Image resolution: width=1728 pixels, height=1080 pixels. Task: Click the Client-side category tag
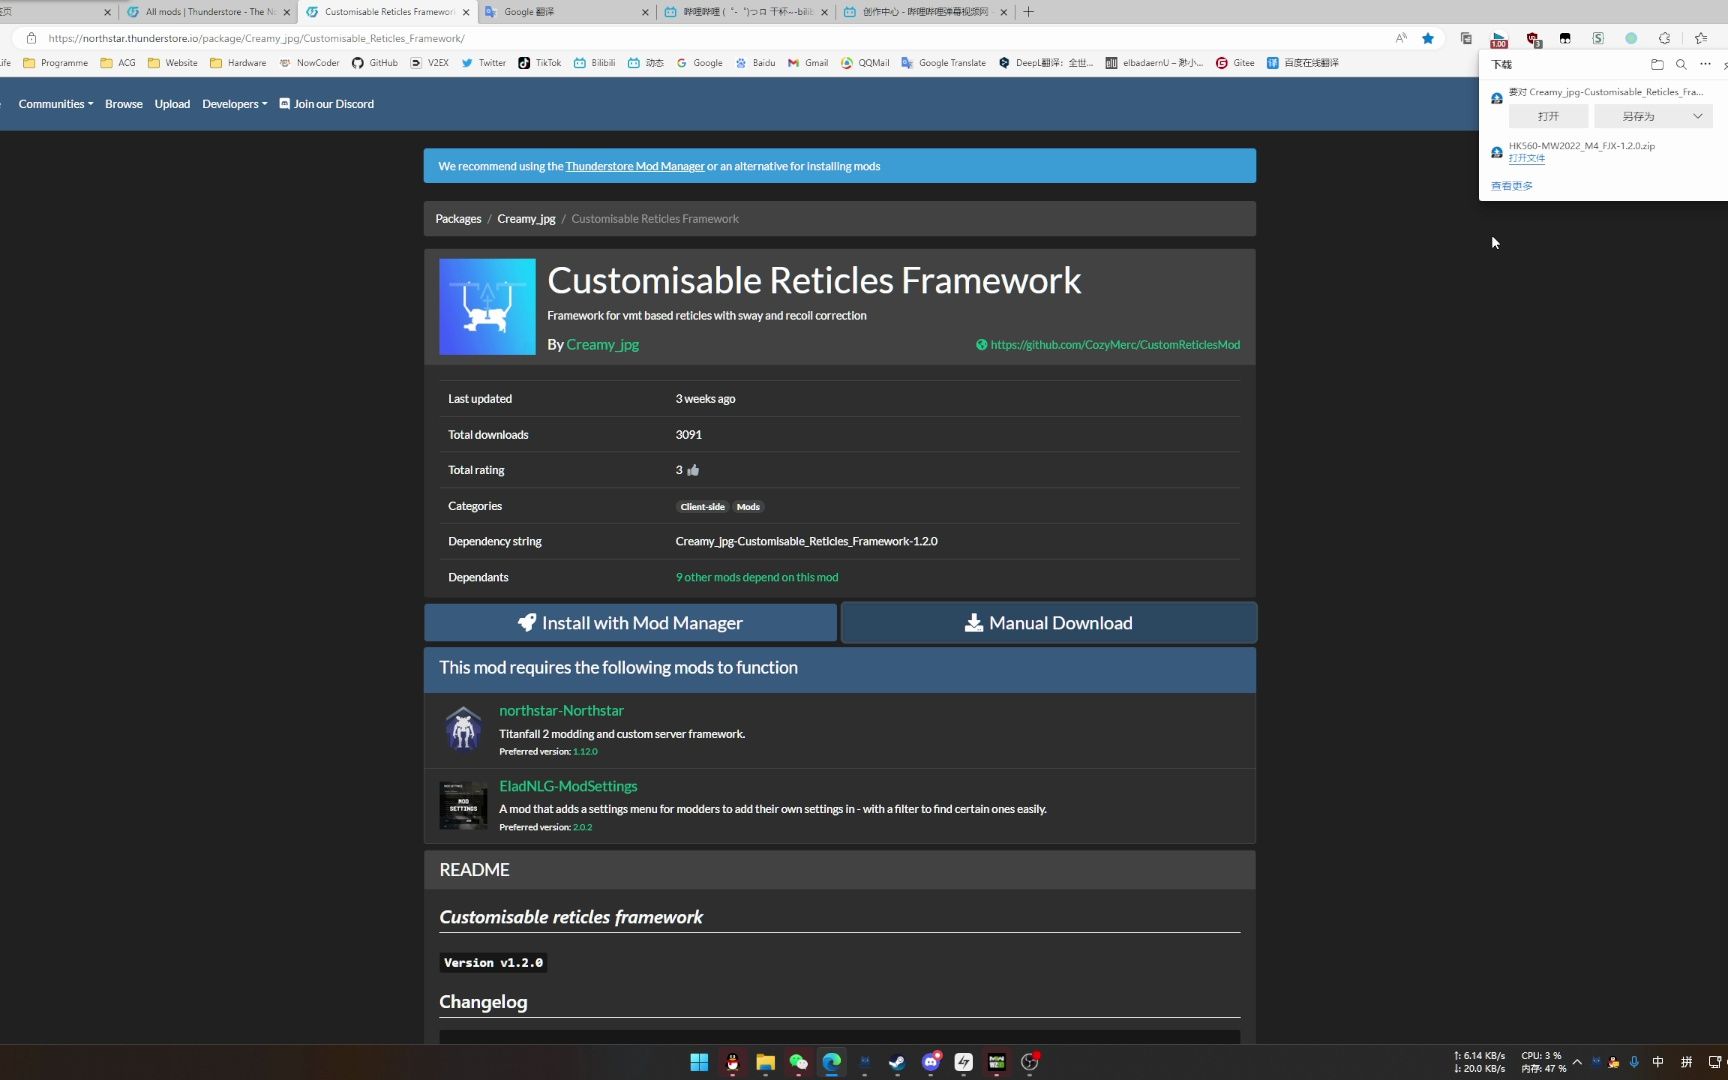click(x=702, y=507)
